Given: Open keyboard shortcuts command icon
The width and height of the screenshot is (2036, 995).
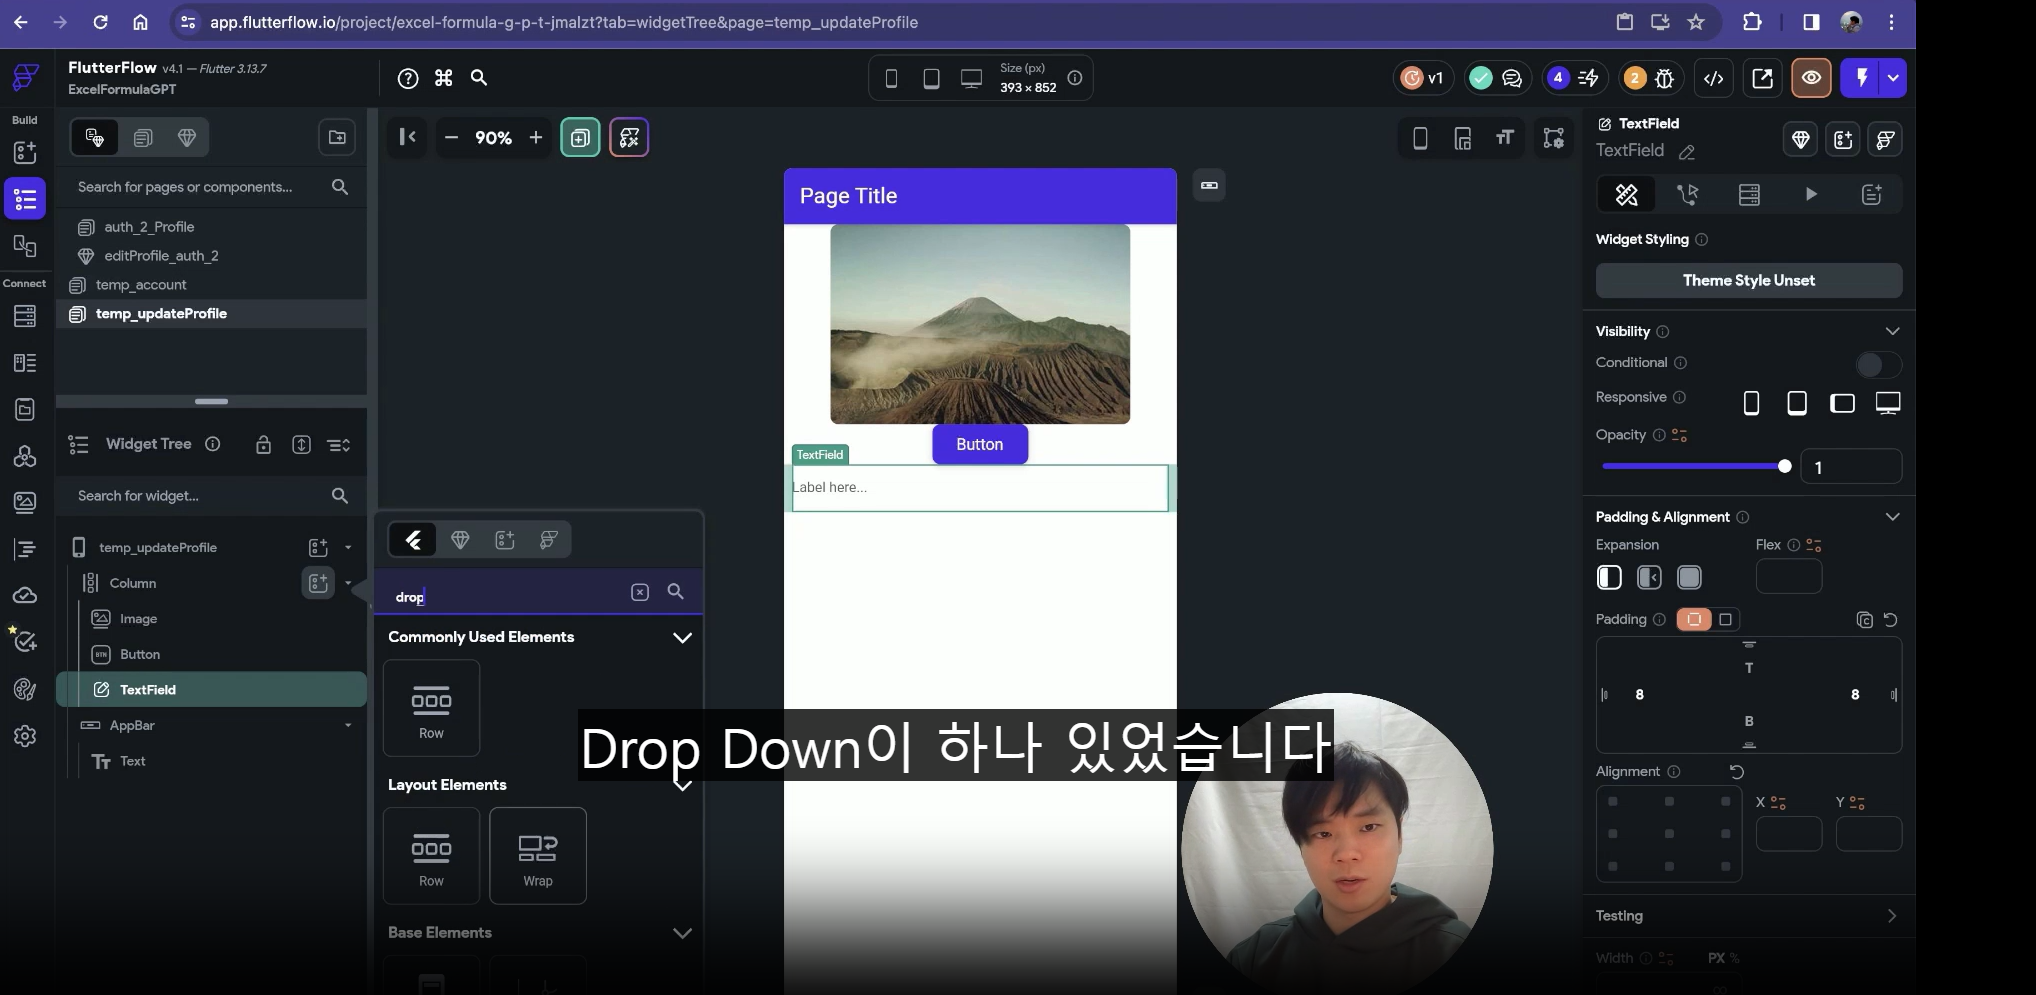Looking at the screenshot, I should (x=444, y=78).
